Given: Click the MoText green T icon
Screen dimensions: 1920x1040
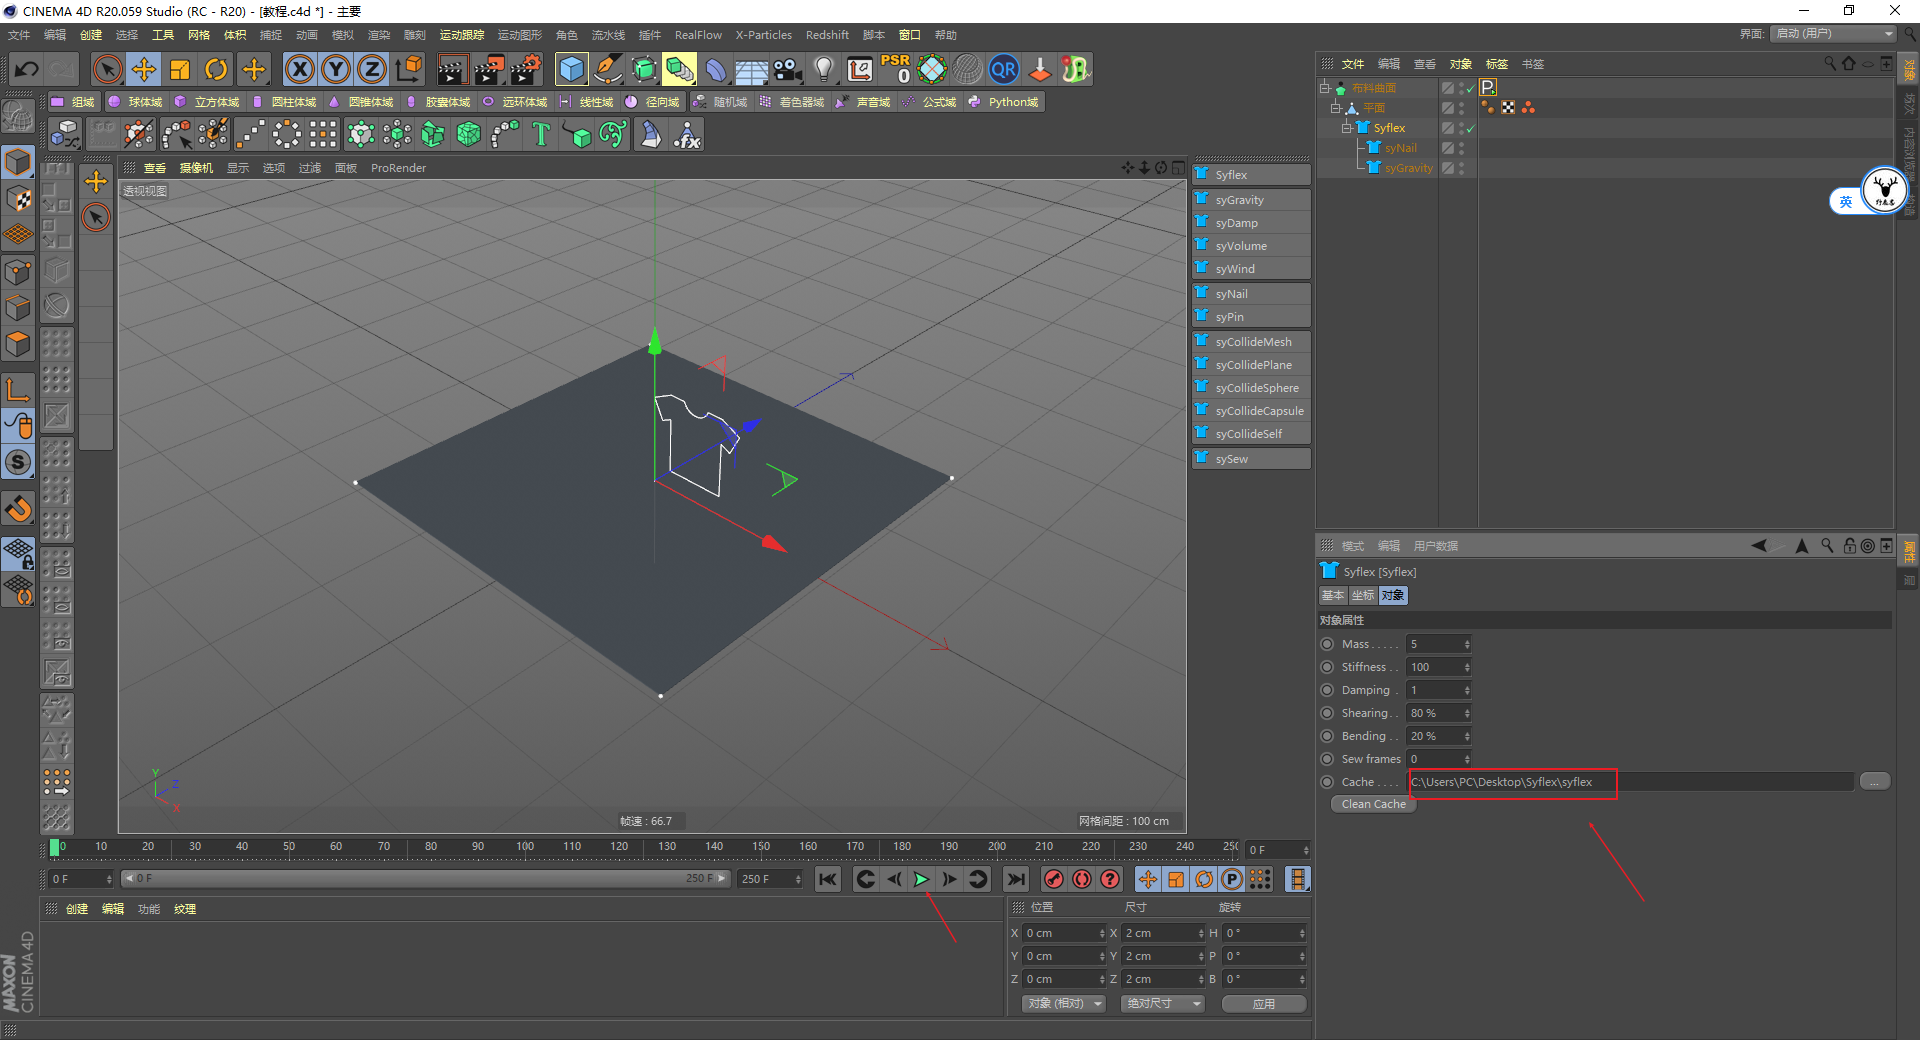Looking at the screenshot, I should click(x=540, y=134).
